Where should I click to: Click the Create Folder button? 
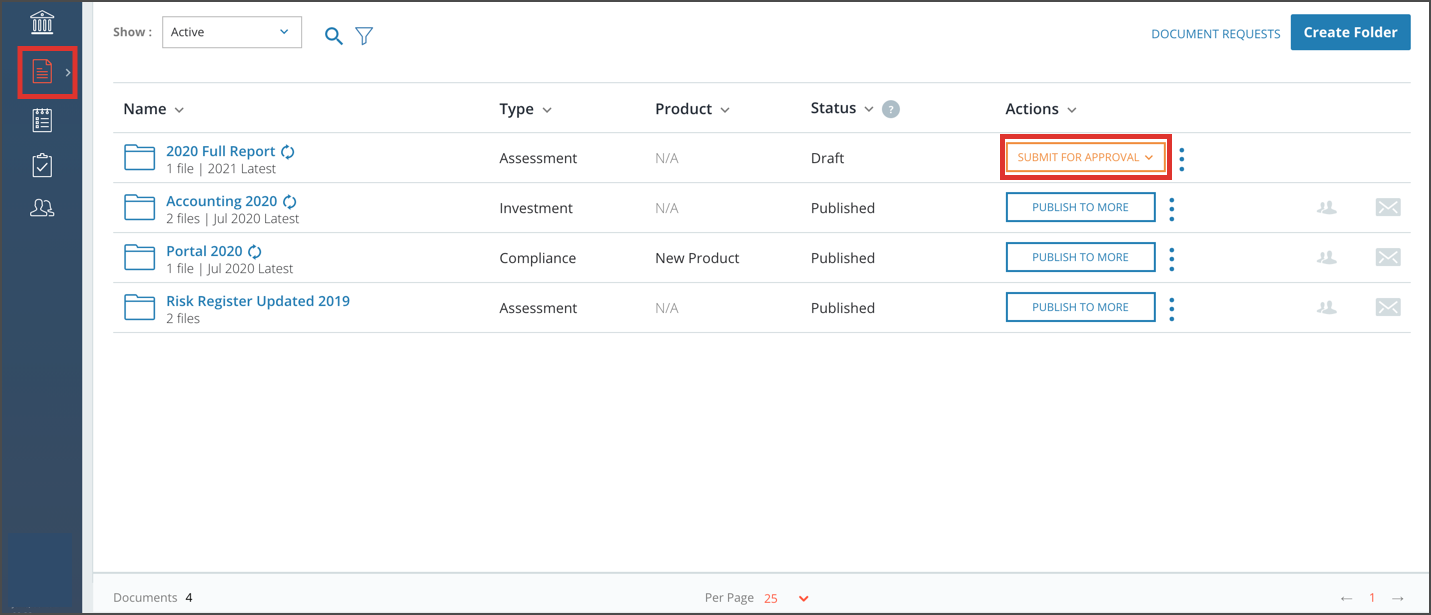(1350, 32)
